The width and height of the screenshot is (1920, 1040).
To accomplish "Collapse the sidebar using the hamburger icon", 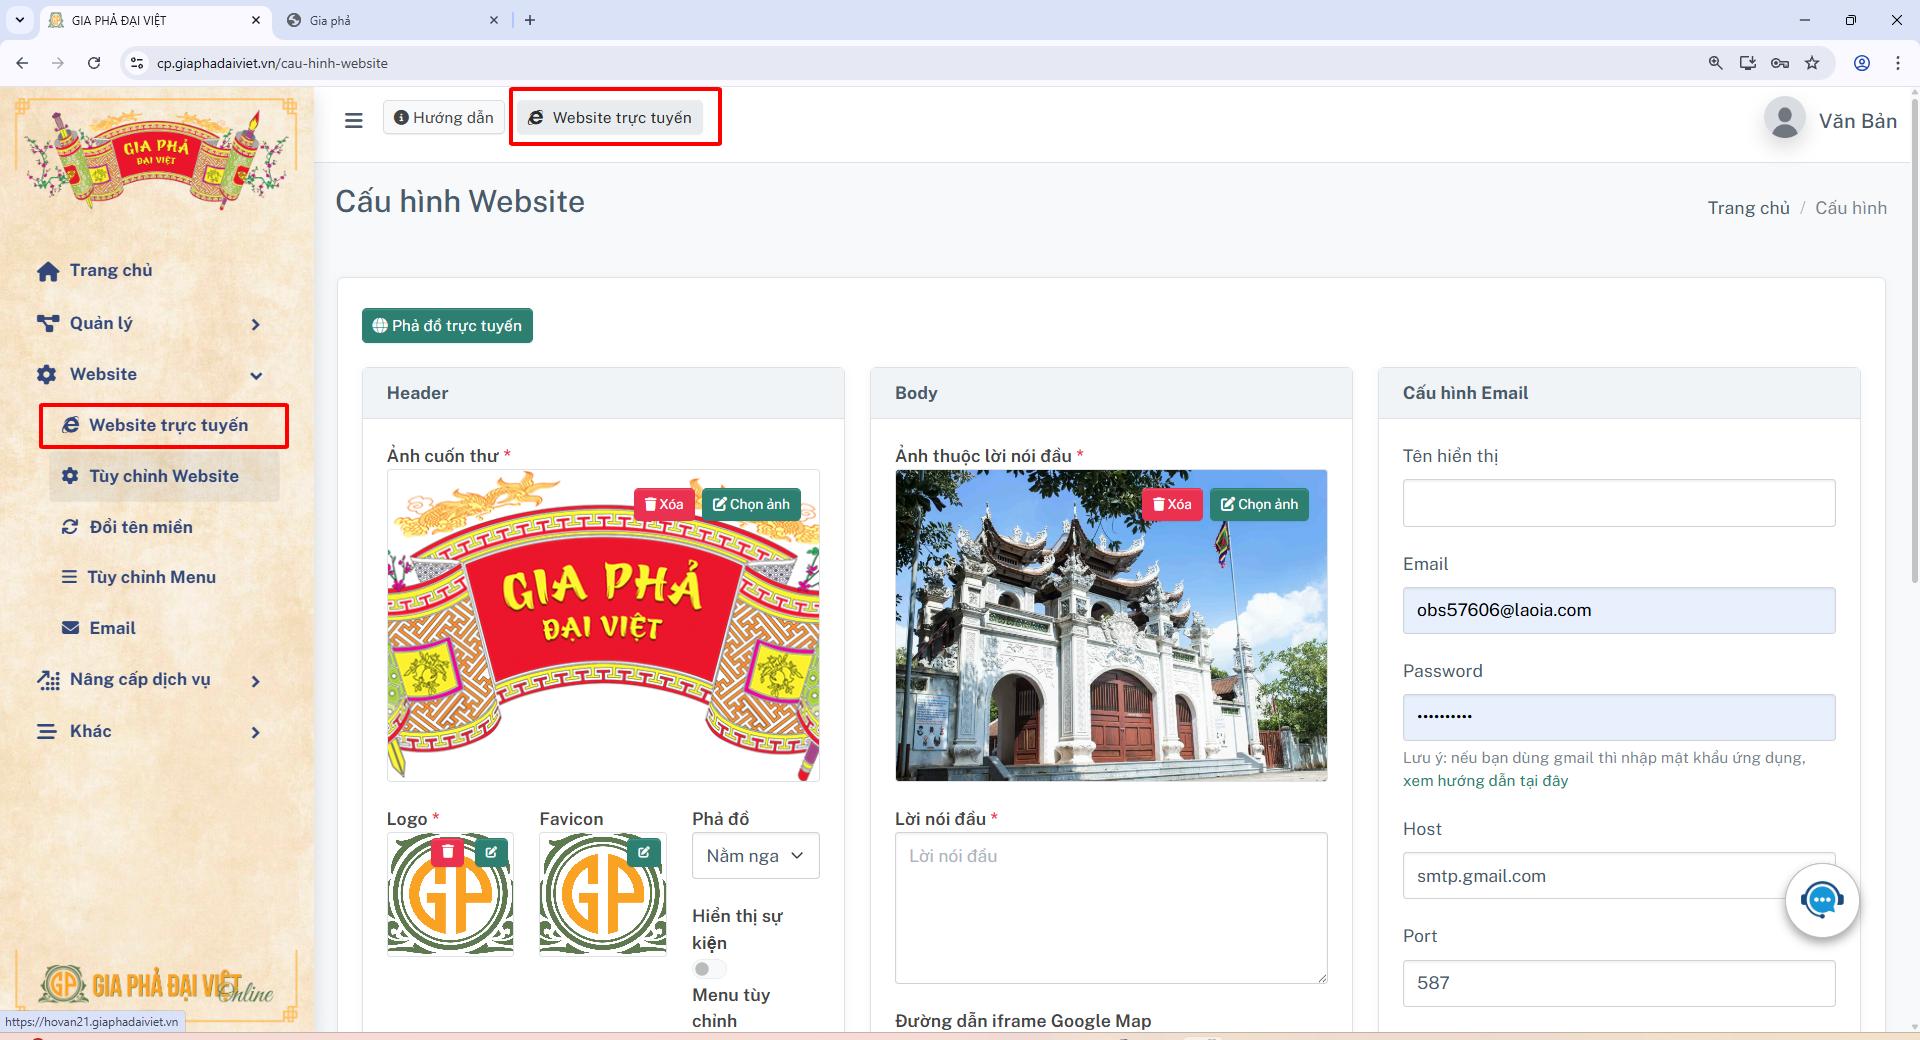I will click(x=355, y=119).
